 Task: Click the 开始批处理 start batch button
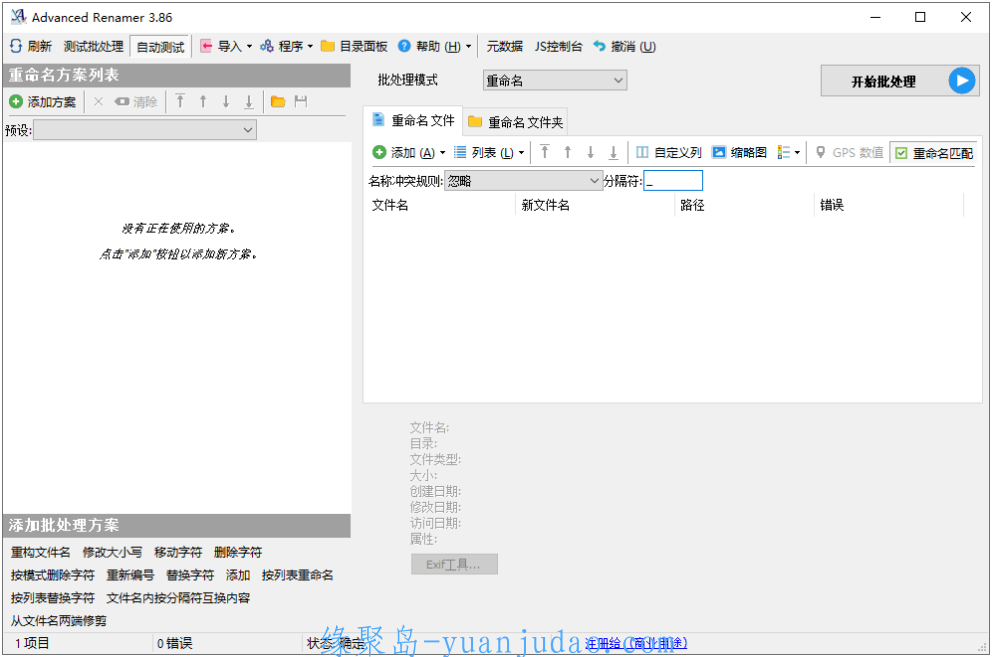(x=900, y=81)
